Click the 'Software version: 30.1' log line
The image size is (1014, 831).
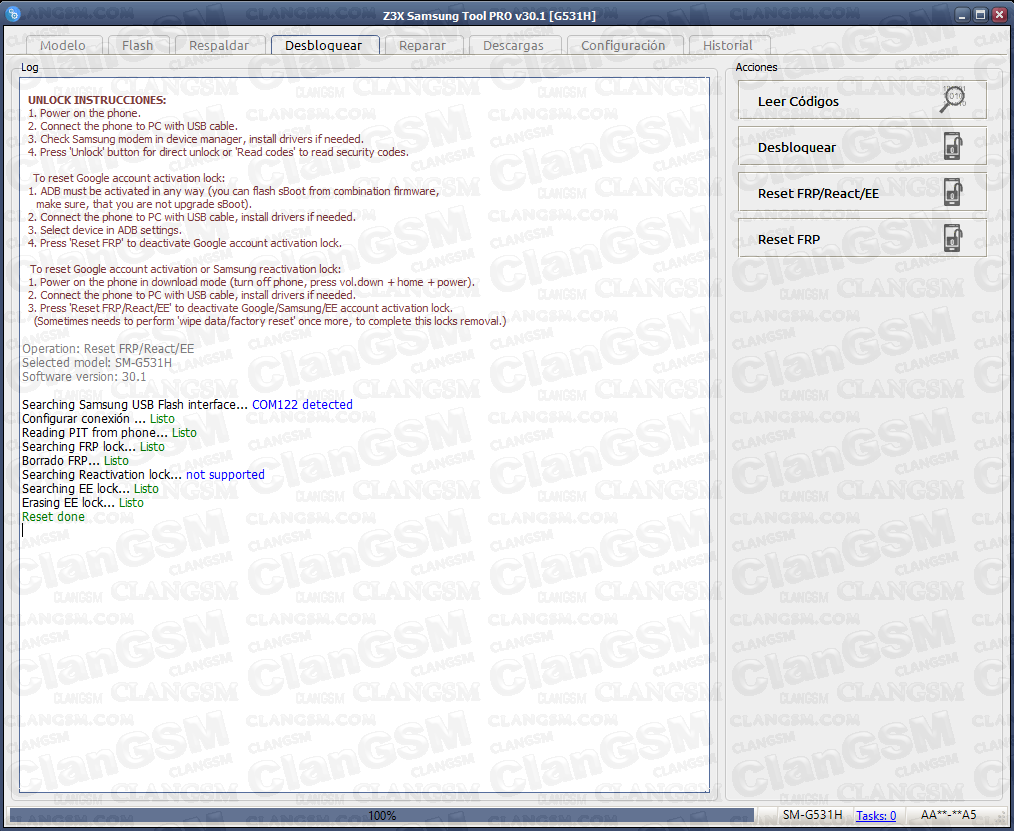click(x=84, y=377)
